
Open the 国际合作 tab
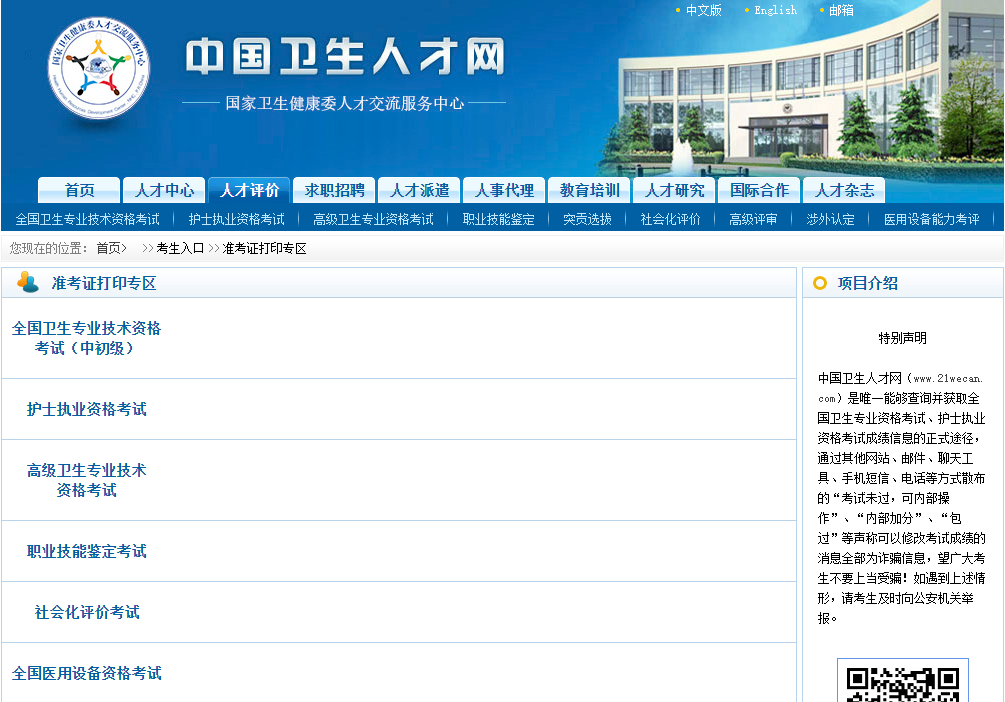tap(759, 190)
